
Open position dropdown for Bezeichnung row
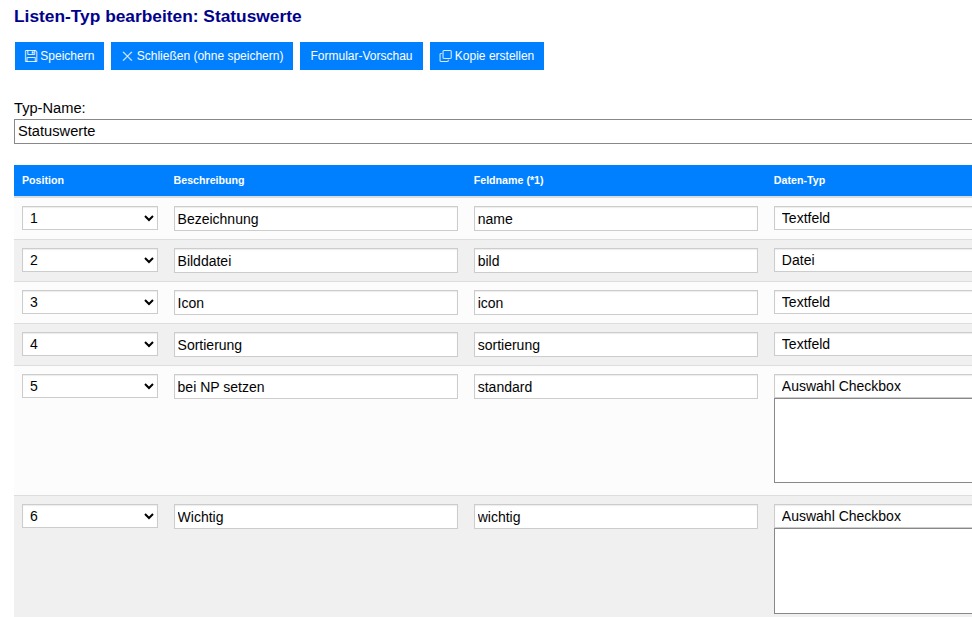click(x=90, y=218)
